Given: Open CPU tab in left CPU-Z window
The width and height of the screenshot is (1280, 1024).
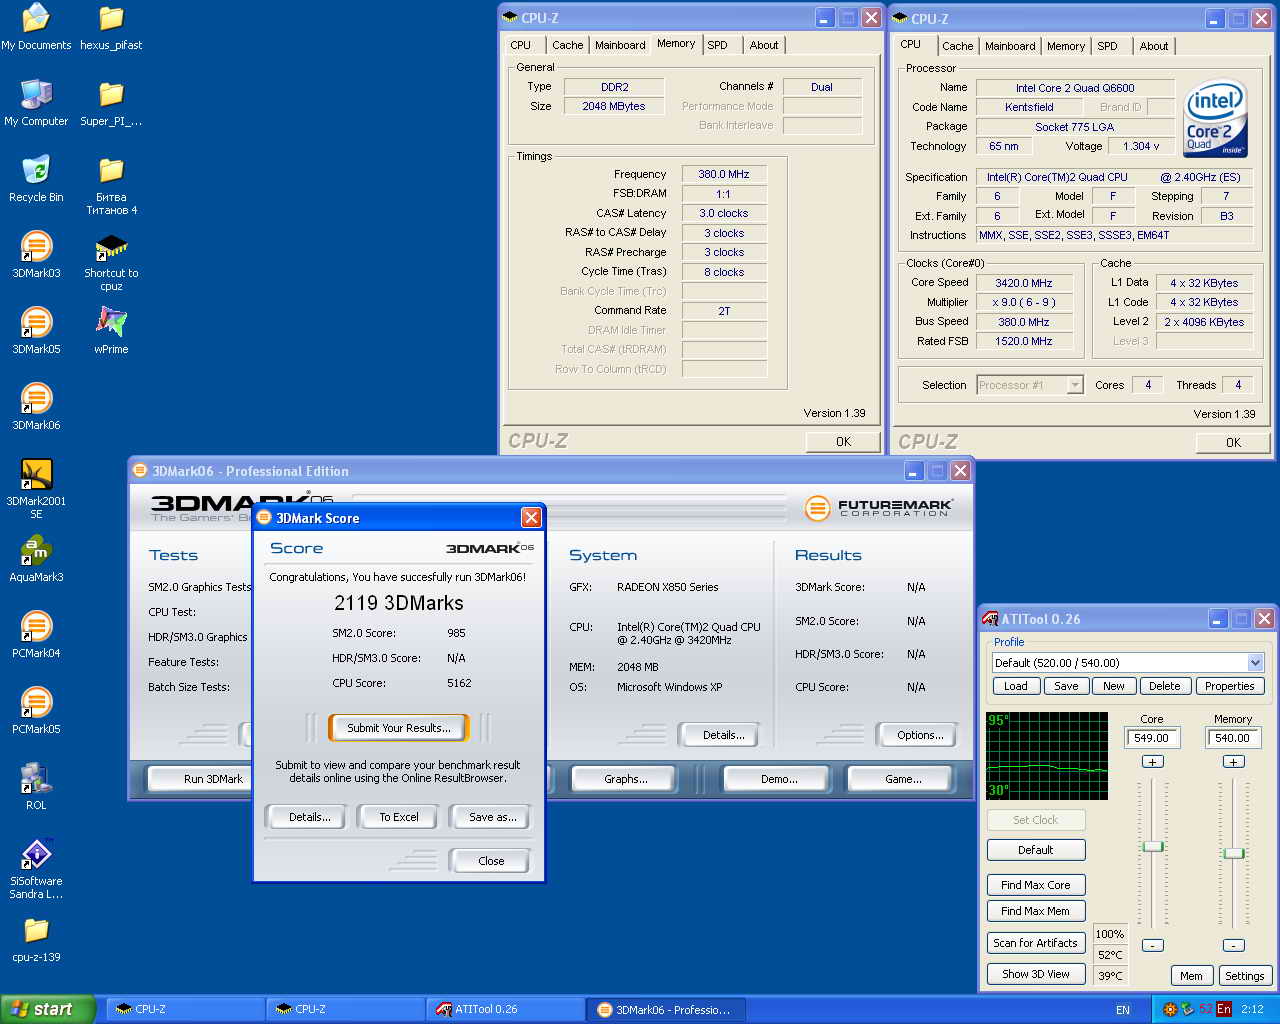Looking at the screenshot, I should (521, 45).
